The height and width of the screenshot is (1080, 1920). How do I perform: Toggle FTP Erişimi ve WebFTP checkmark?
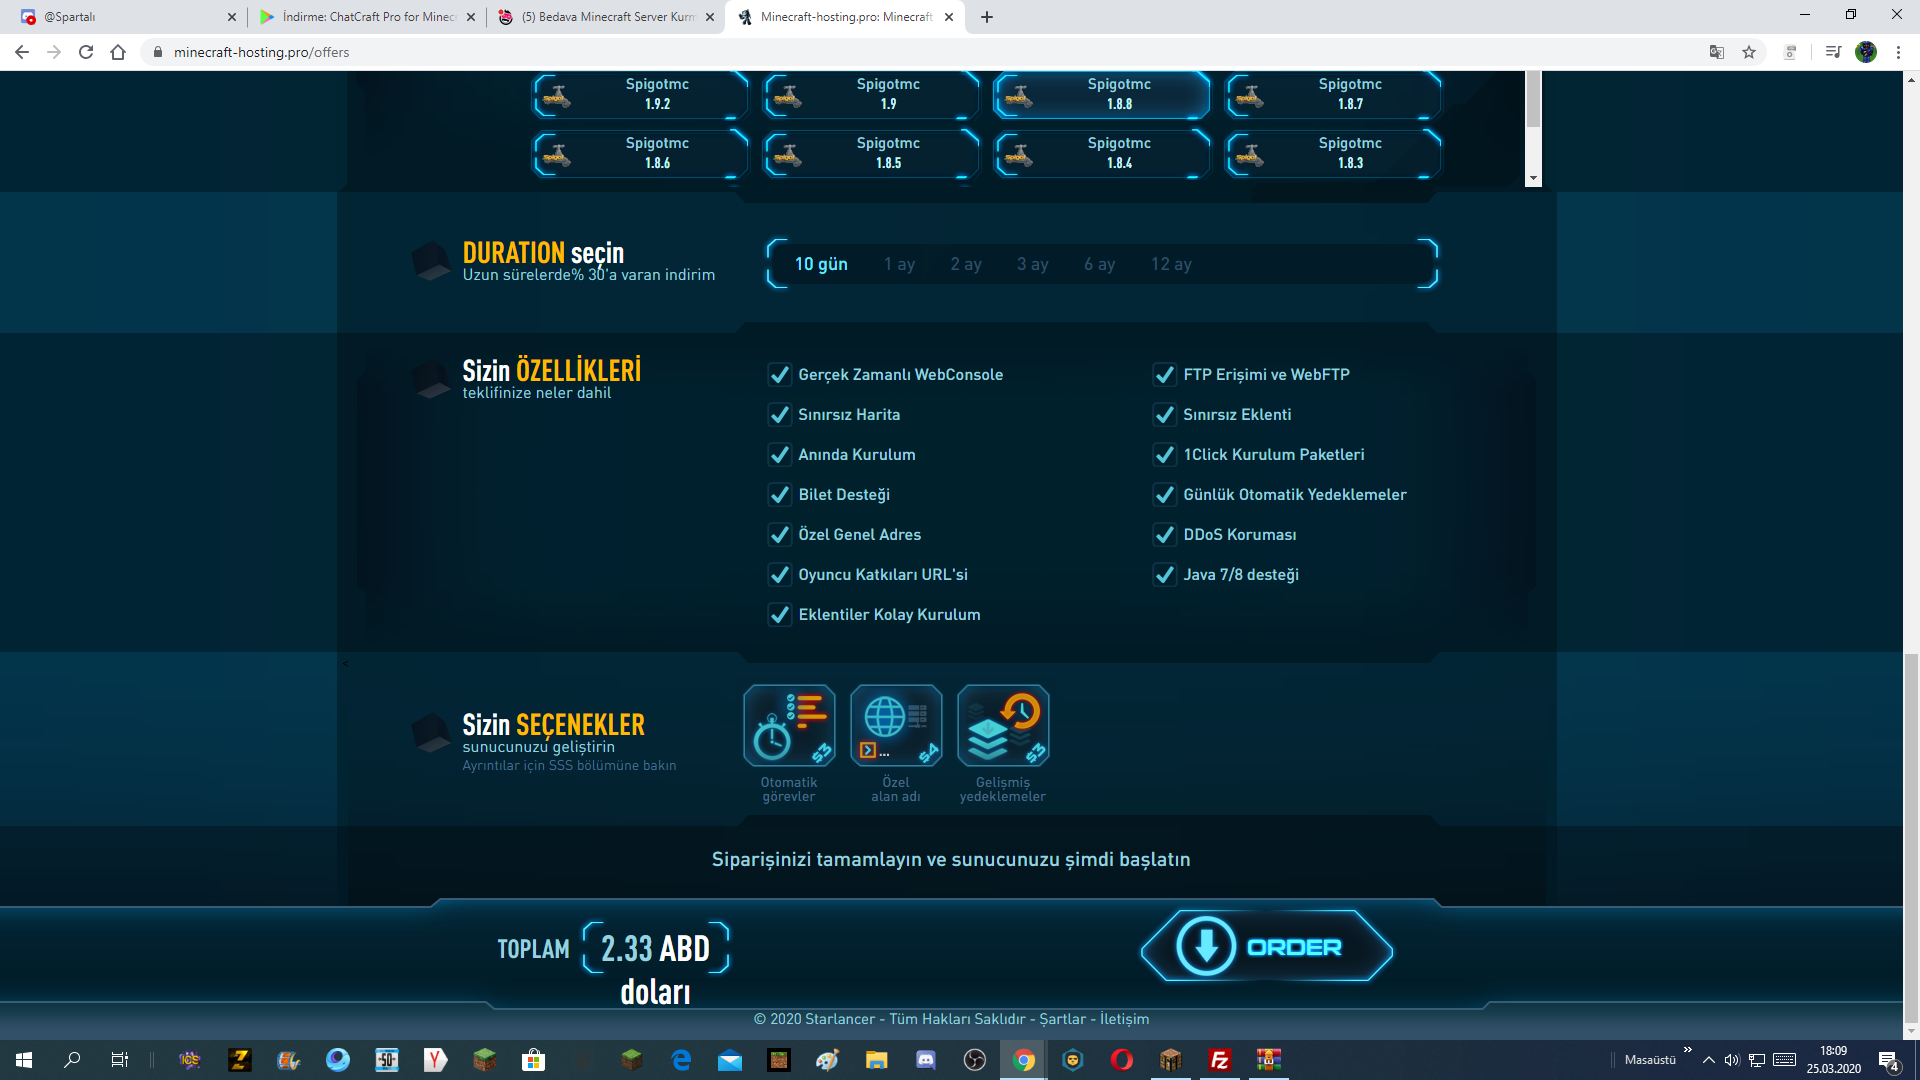point(1165,375)
